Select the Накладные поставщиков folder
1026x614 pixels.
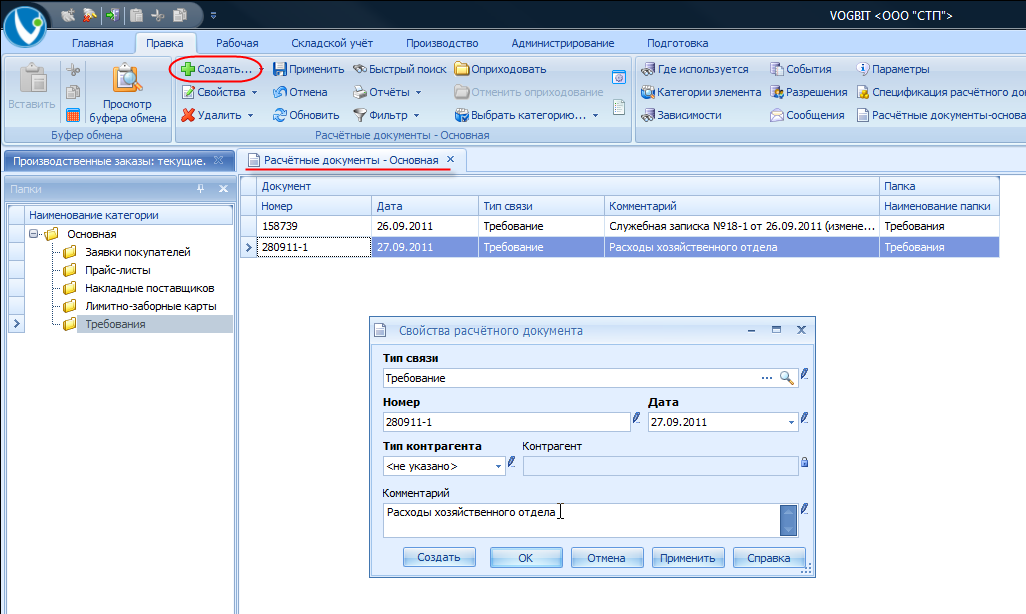tap(150, 288)
